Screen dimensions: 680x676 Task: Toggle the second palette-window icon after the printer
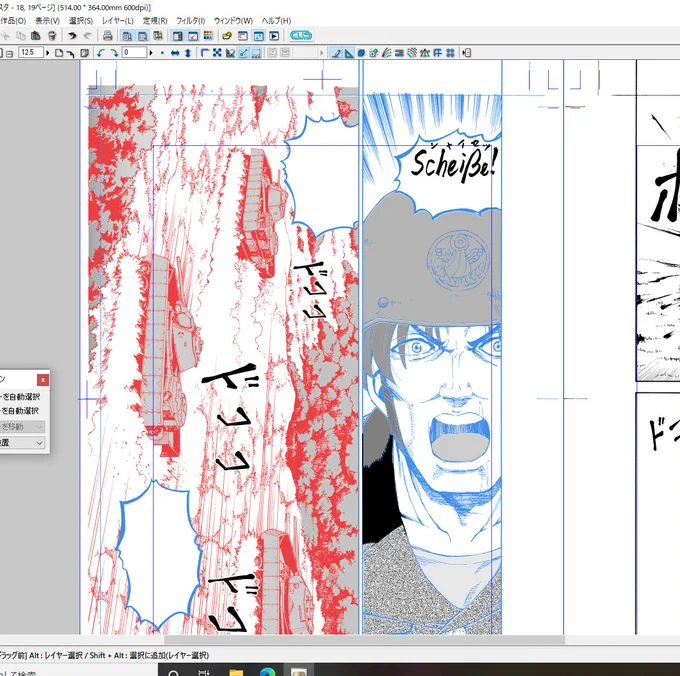pos(142,36)
